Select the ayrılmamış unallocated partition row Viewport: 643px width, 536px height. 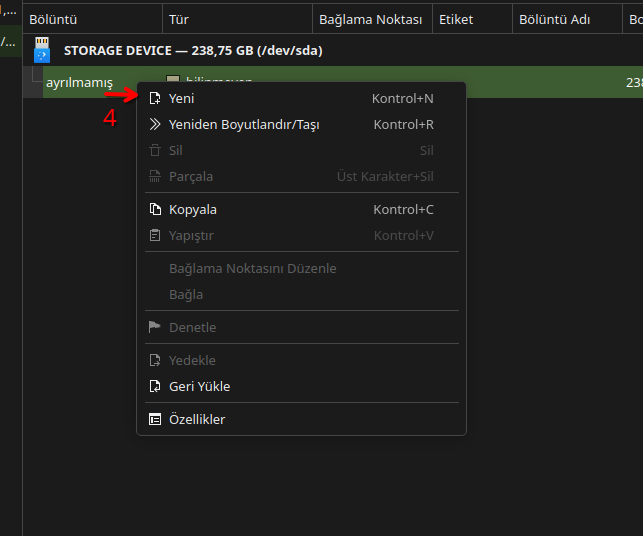point(80,82)
